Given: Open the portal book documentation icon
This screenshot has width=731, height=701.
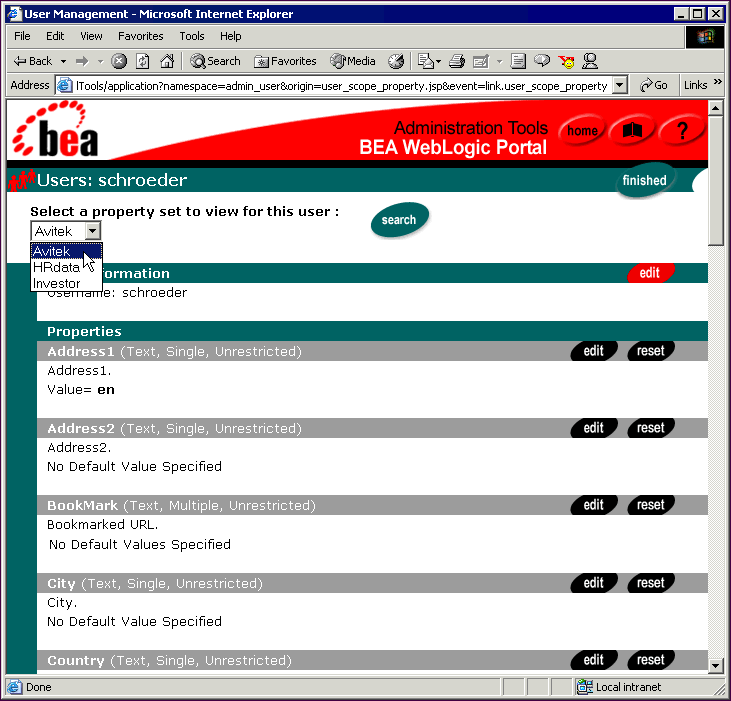Looking at the screenshot, I should point(633,131).
